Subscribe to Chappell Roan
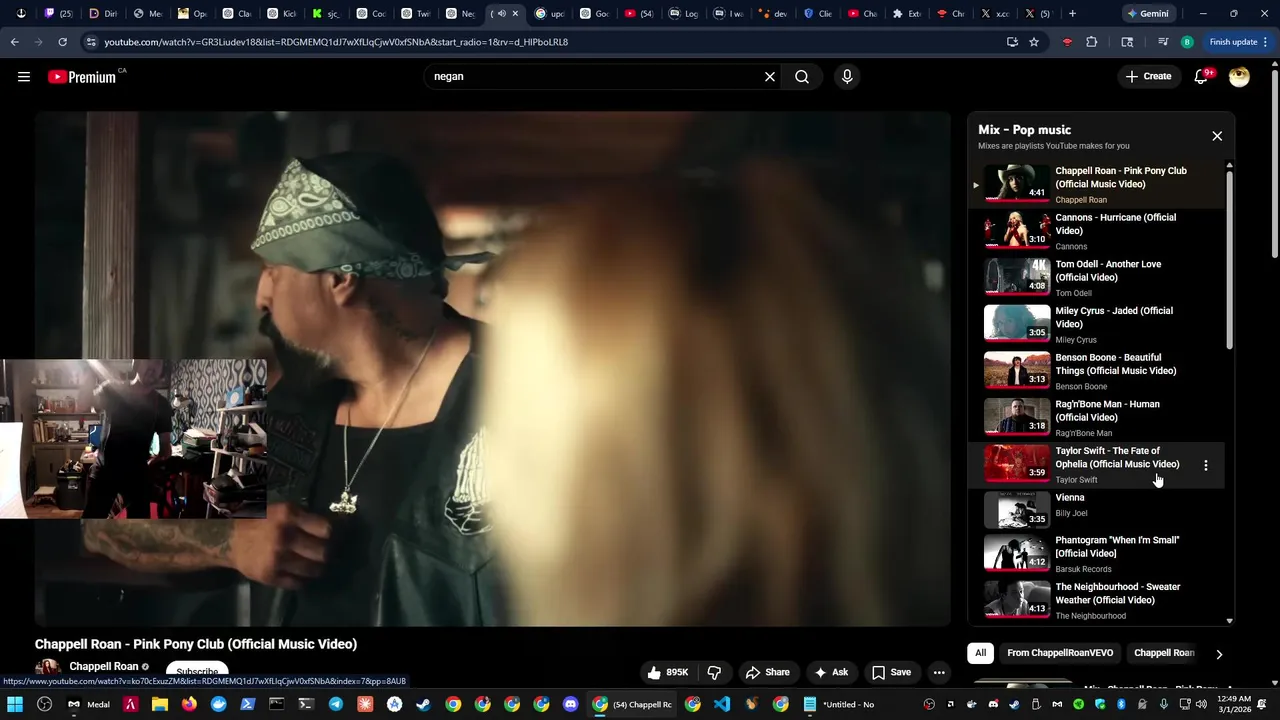 (197, 671)
